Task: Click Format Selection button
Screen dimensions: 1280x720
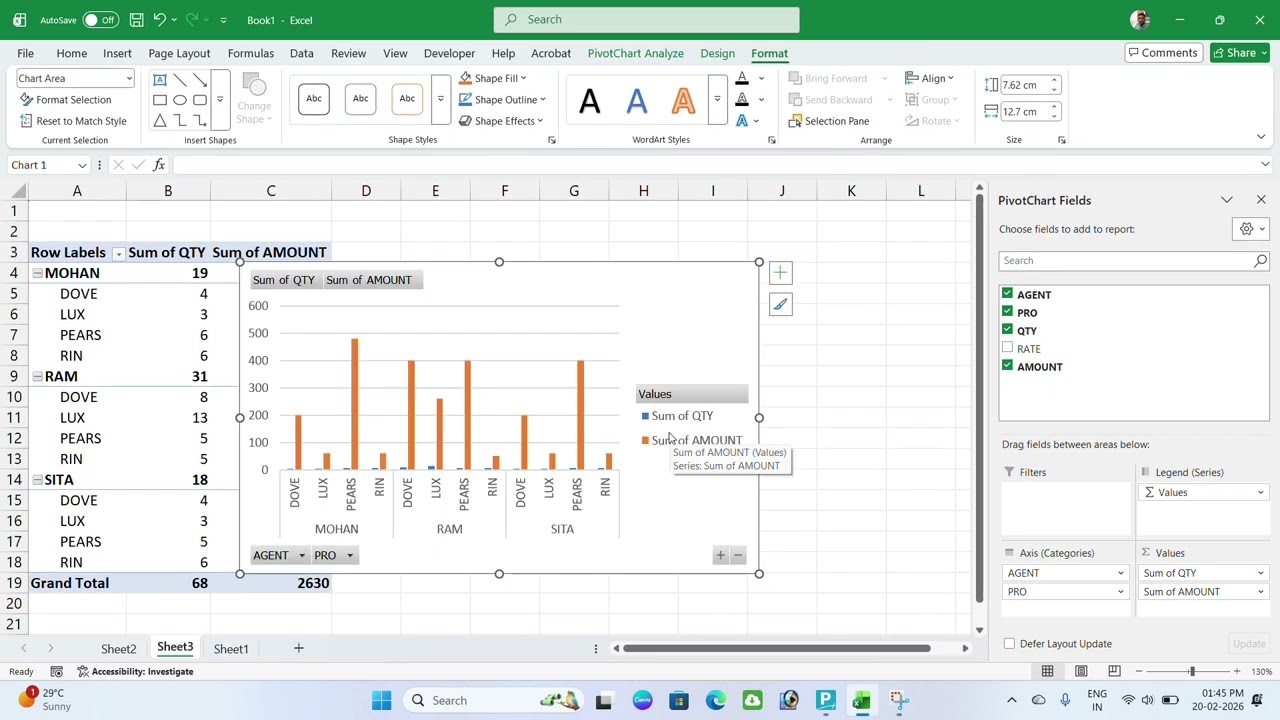Action: [x=65, y=100]
